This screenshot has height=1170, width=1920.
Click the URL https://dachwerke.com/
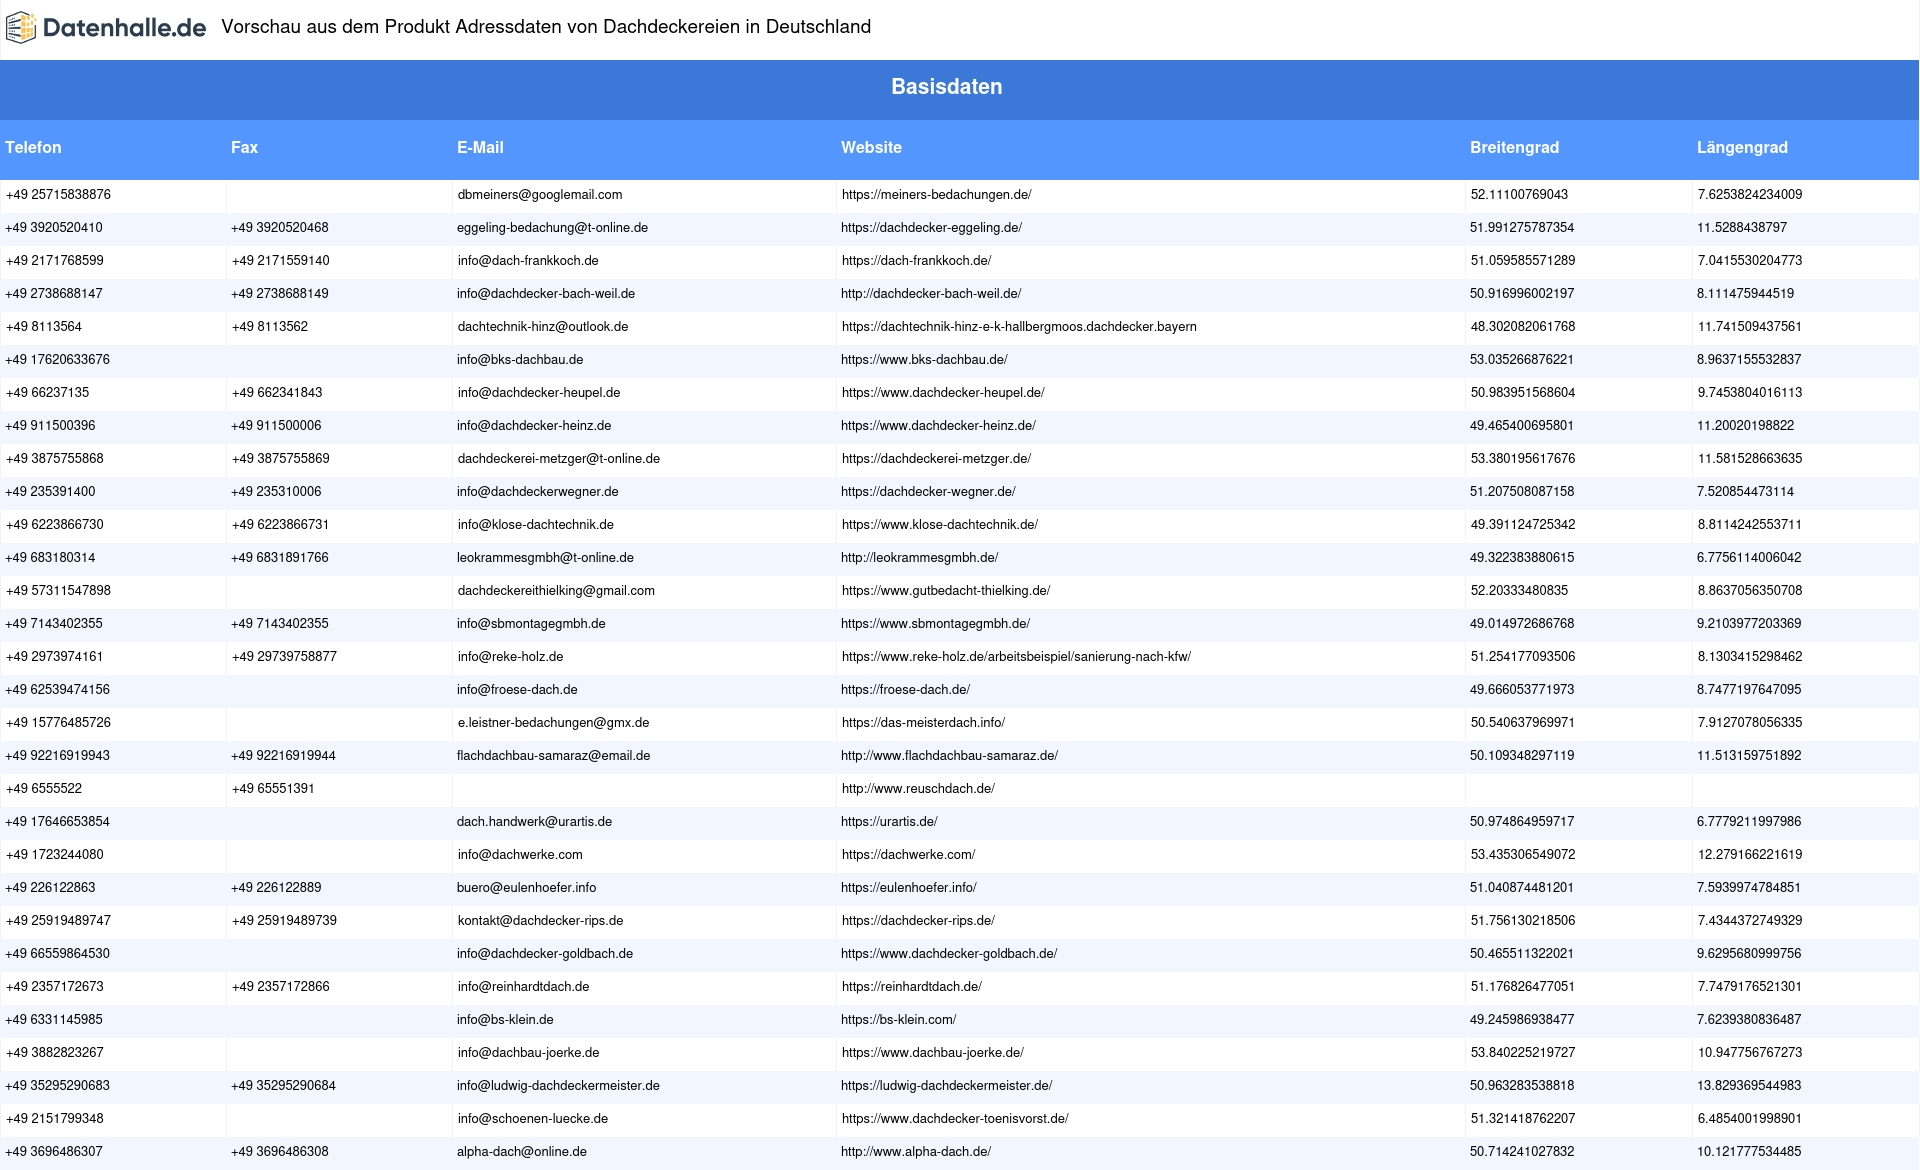click(x=908, y=855)
